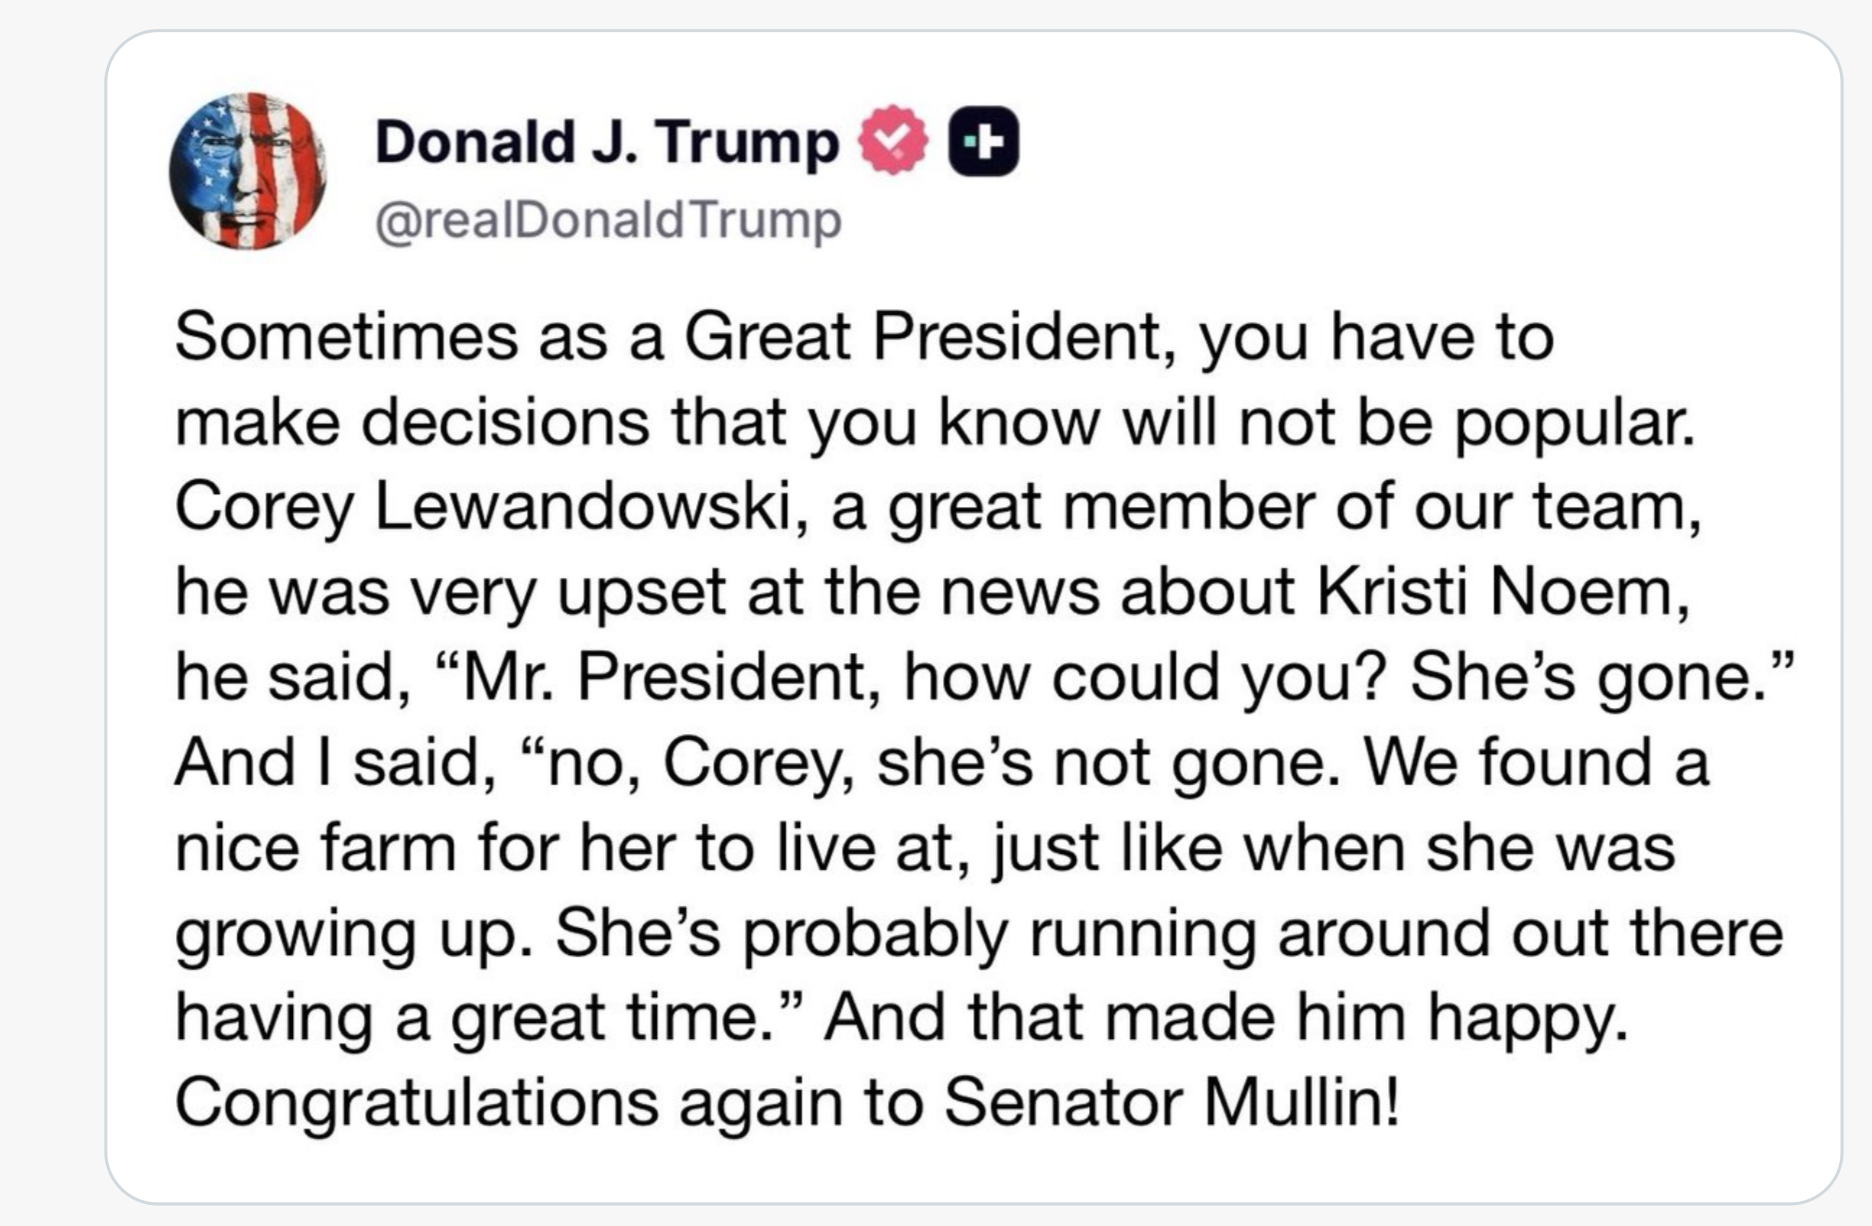Click the word "Congratulations" in last line

pyautogui.click(x=416, y=1101)
